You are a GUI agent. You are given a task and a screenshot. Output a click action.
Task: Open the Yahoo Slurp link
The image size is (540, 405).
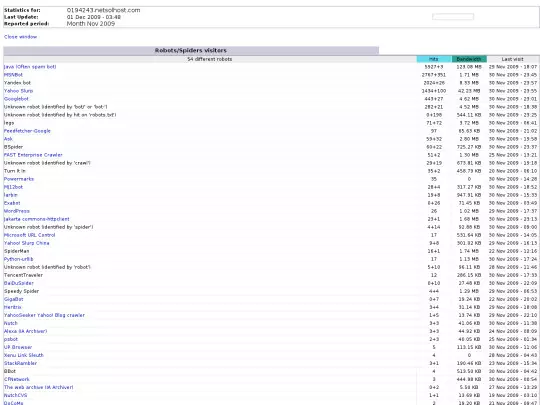[x=18, y=91]
